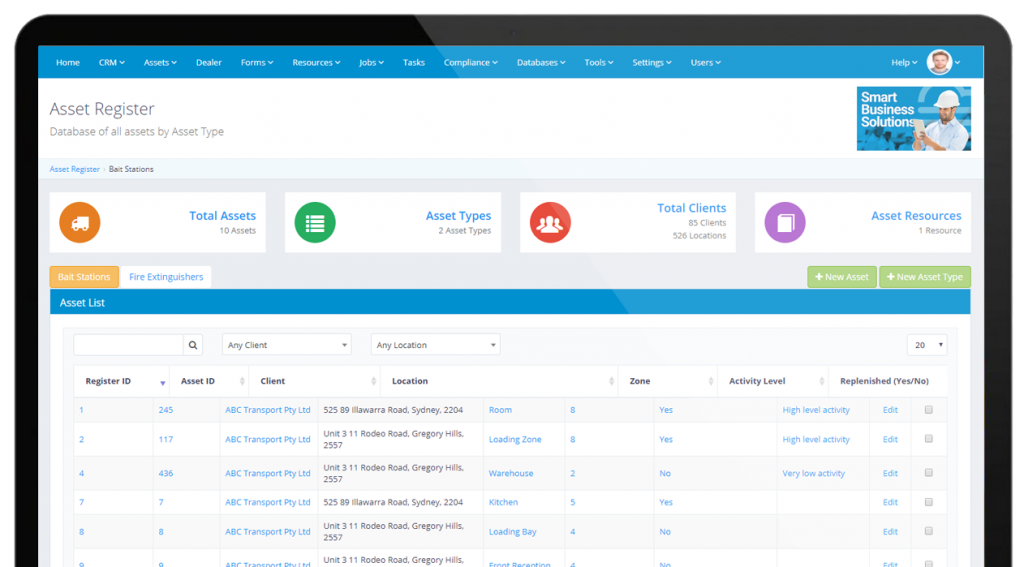Click the green list Asset Types icon

pyautogui.click(x=315, y=223)
